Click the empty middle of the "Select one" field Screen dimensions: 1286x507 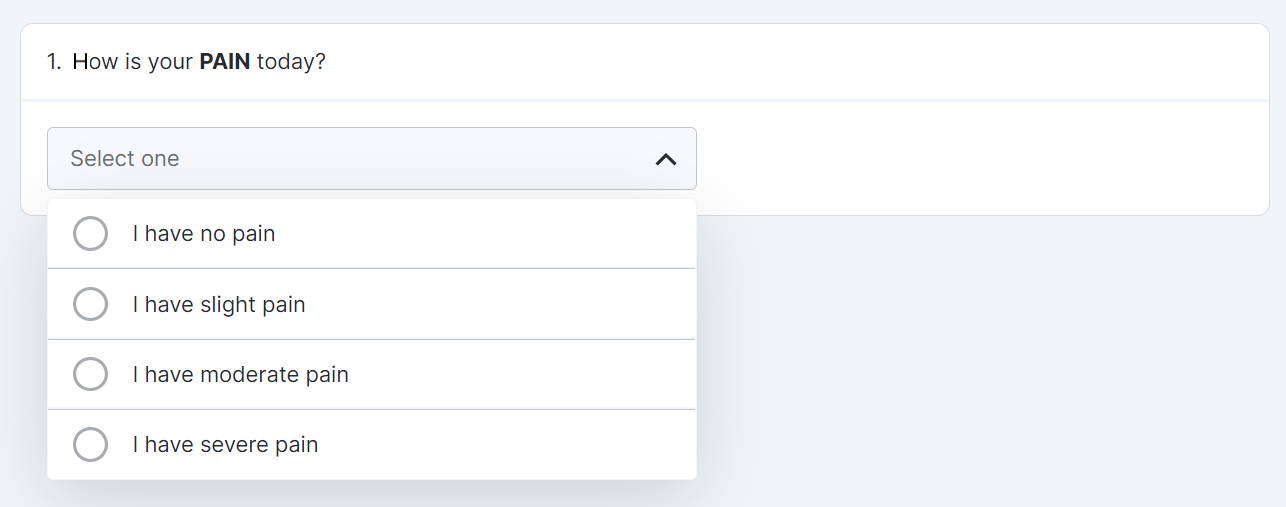click(400, 159)
